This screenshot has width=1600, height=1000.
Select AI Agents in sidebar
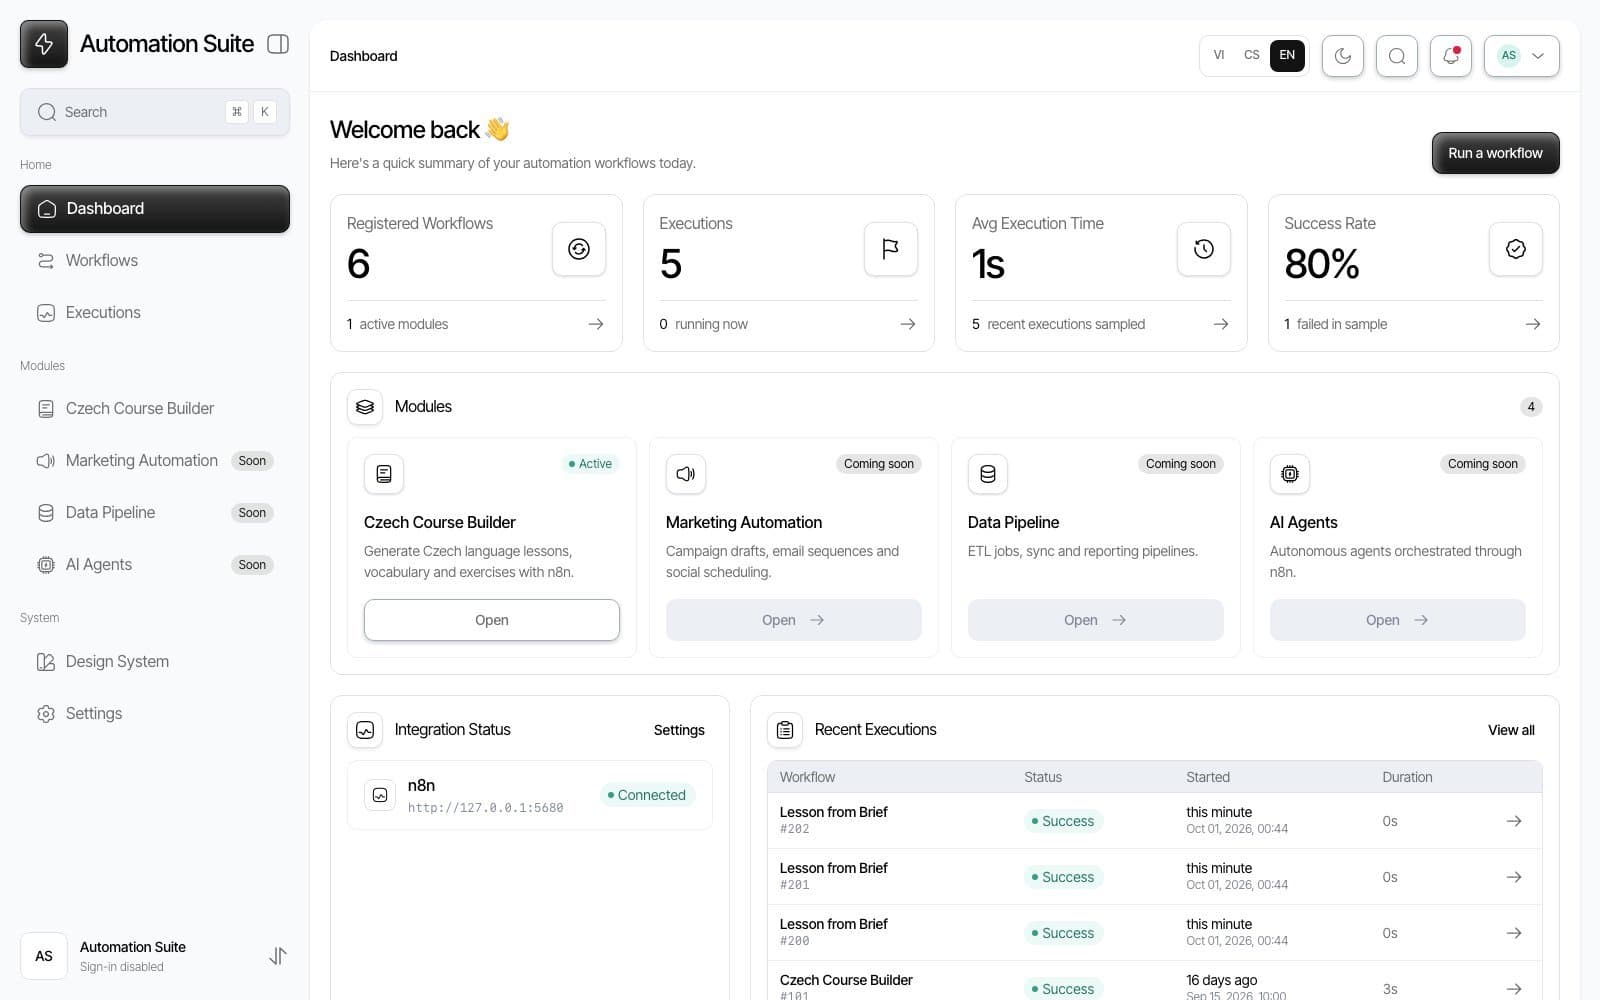(155, 565)
